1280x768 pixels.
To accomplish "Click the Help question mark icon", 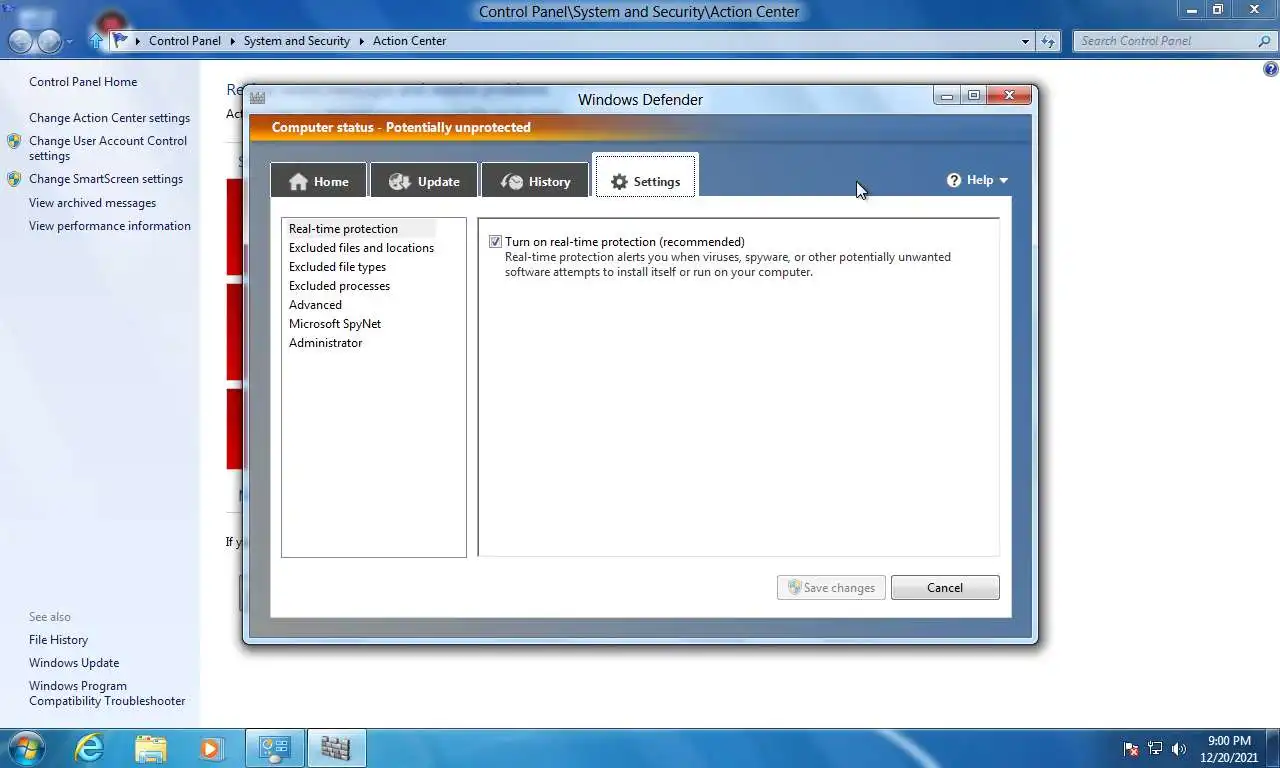I will (954, 180).
